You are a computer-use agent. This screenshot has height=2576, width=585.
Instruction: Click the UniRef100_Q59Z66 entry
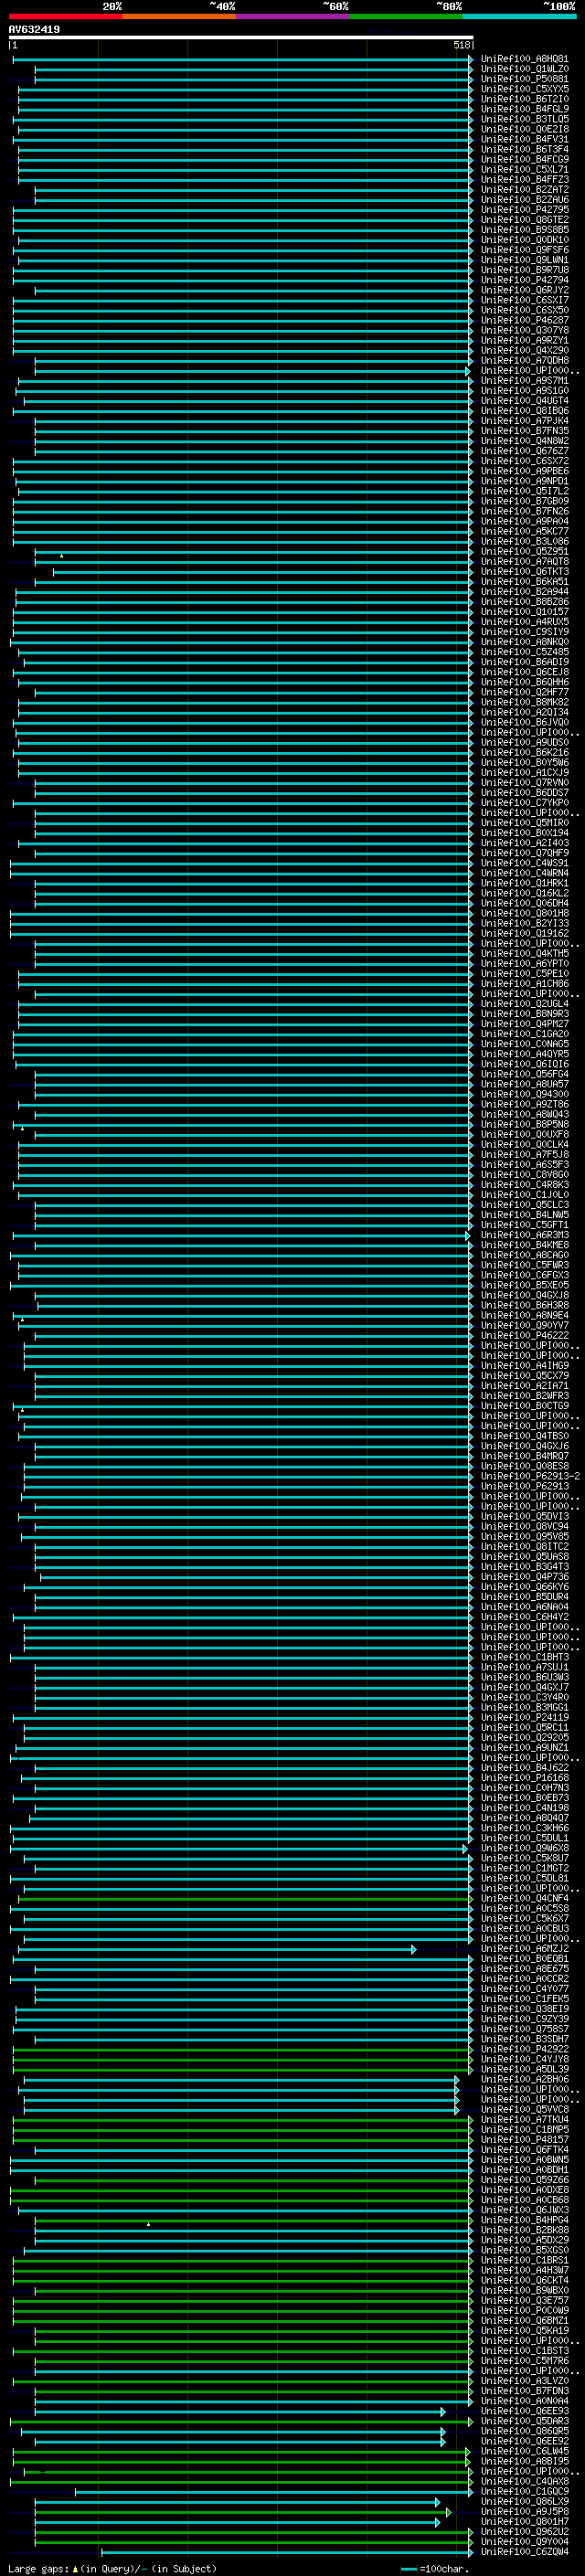[525, 2179]
